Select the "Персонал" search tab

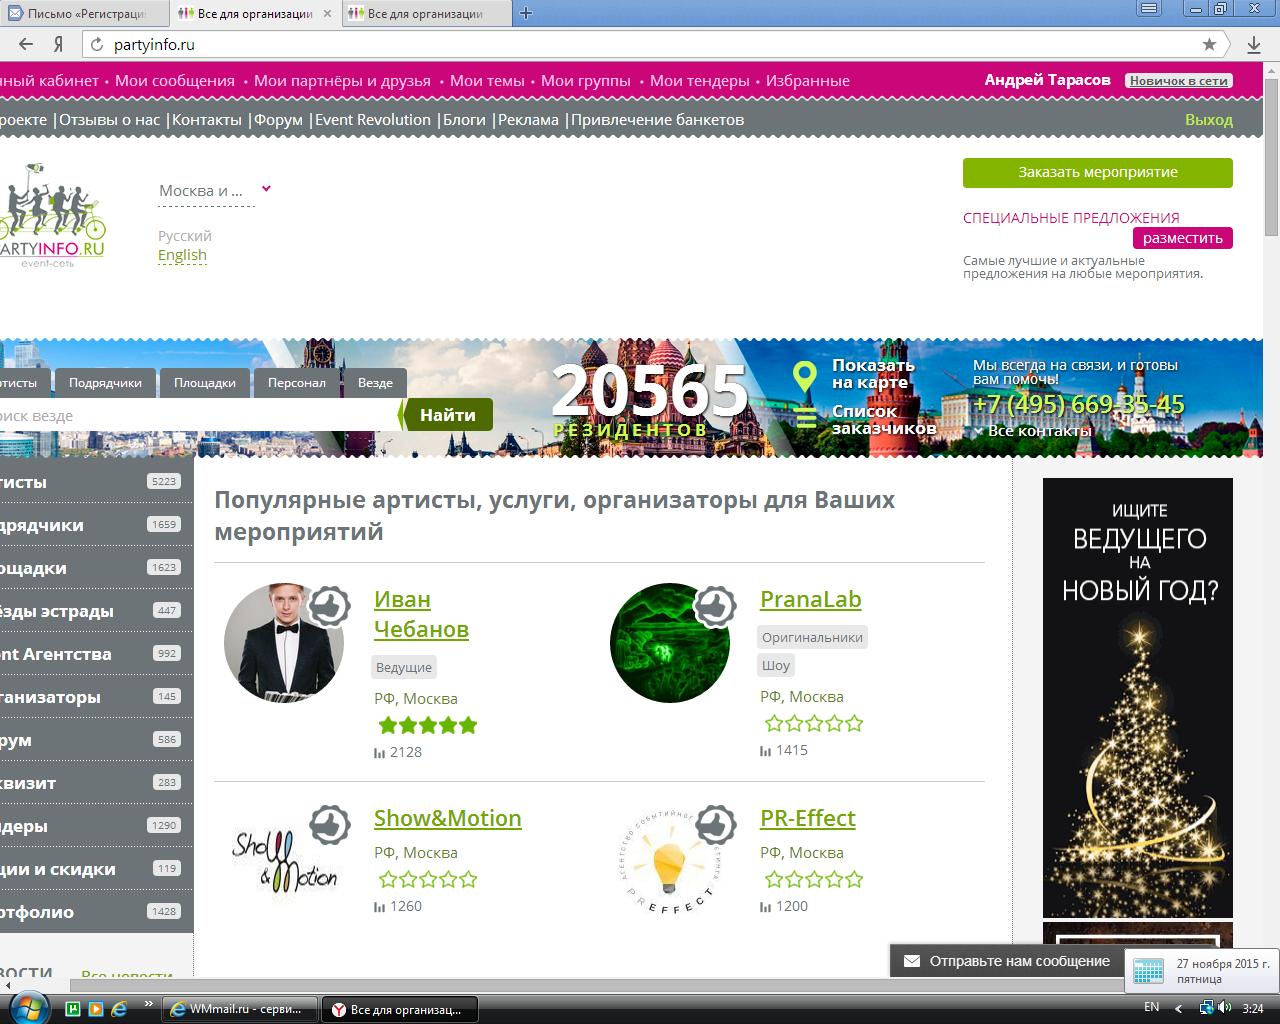pos(297,383)
